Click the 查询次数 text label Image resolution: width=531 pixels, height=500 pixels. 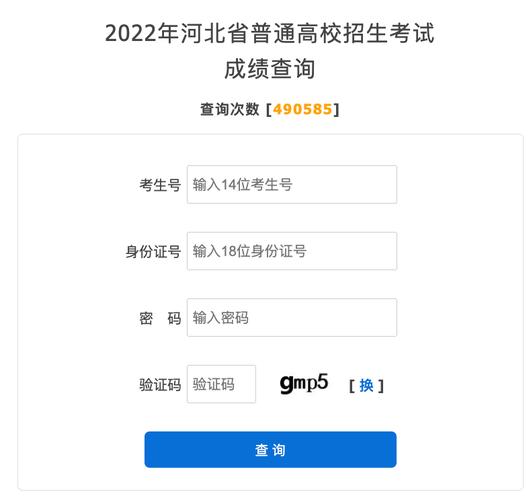tap(230, 109)
